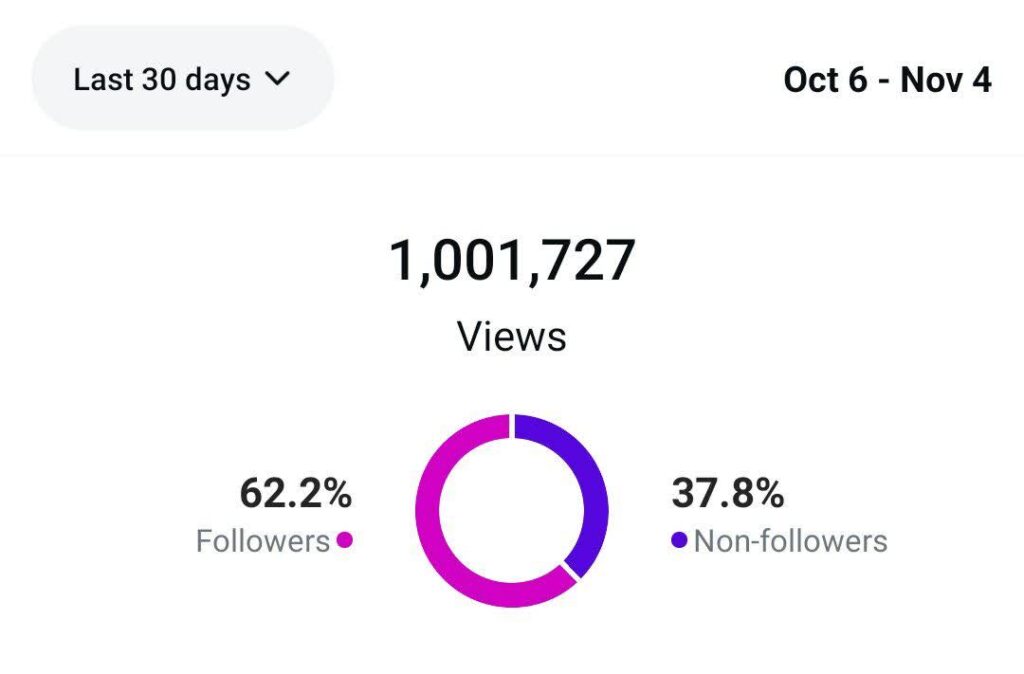Screen dimensions: 1024x674
Task: Select the purple Non-followers donut segment
Action: [x=594, y=480]
